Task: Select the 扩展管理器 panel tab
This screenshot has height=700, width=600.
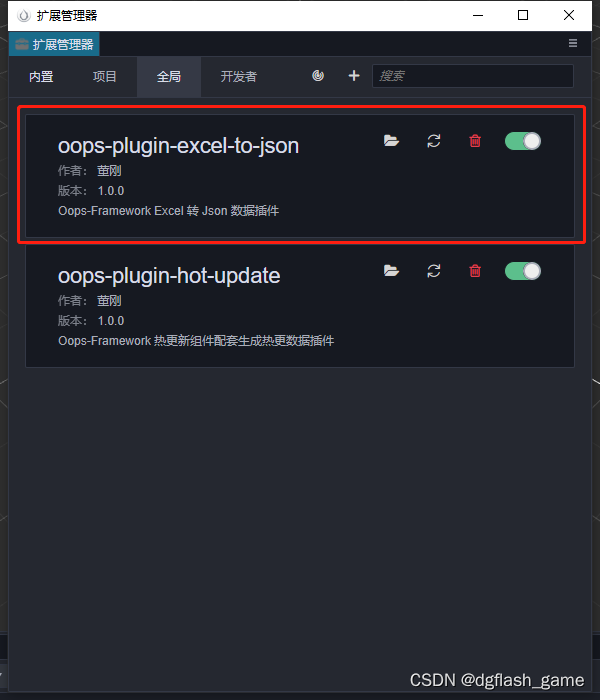Action: (x=54, y=44)
